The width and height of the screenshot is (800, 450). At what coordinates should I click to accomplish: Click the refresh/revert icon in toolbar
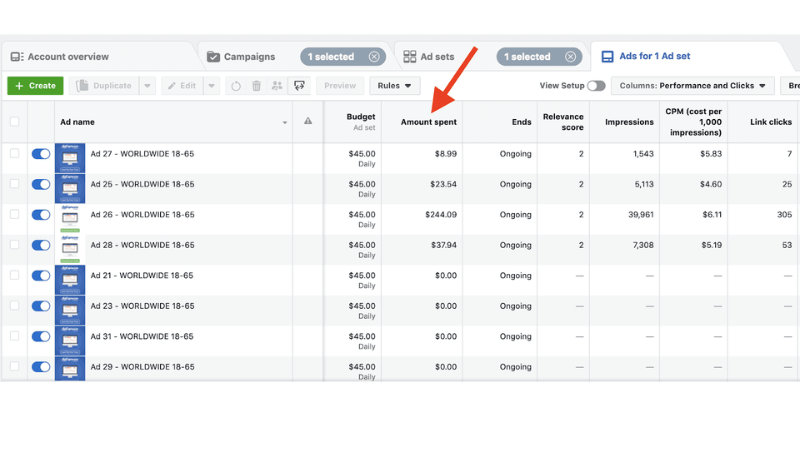point(236,86)
